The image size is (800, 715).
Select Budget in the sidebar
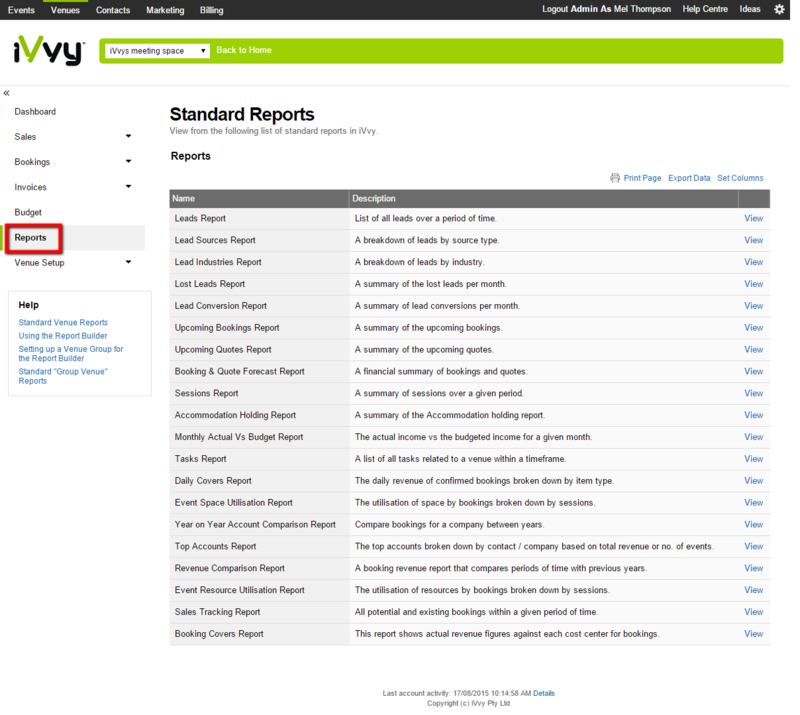pyautogui.click(x=28, y=212)
